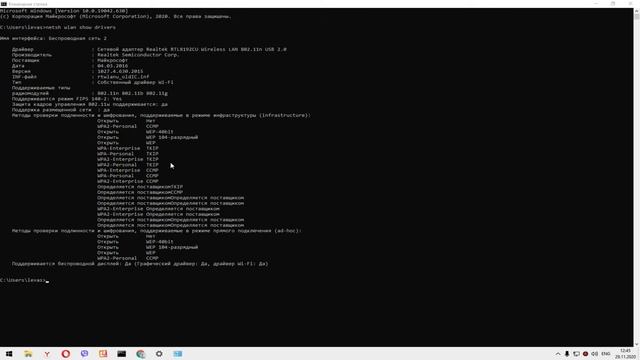Click the red recording tray icon

[585, 354]
